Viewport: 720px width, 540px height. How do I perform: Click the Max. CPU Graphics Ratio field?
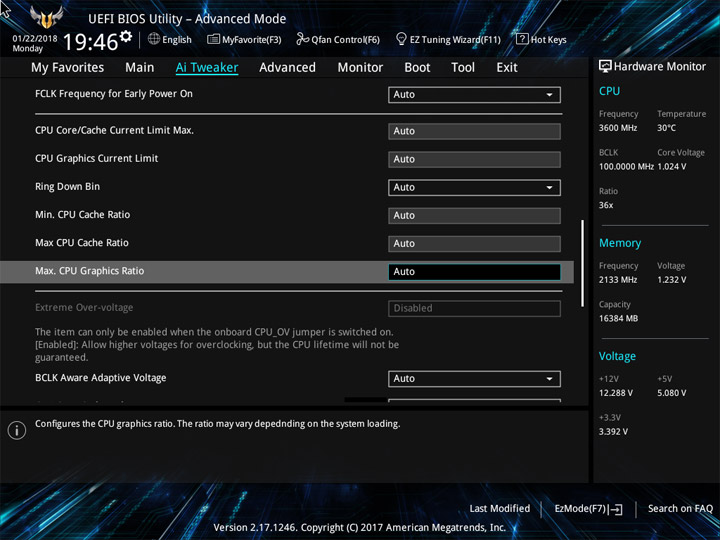click(474, 272)
